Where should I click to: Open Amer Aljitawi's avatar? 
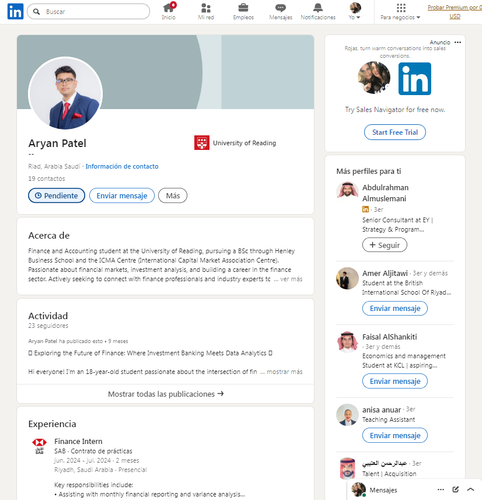[347, 278]
